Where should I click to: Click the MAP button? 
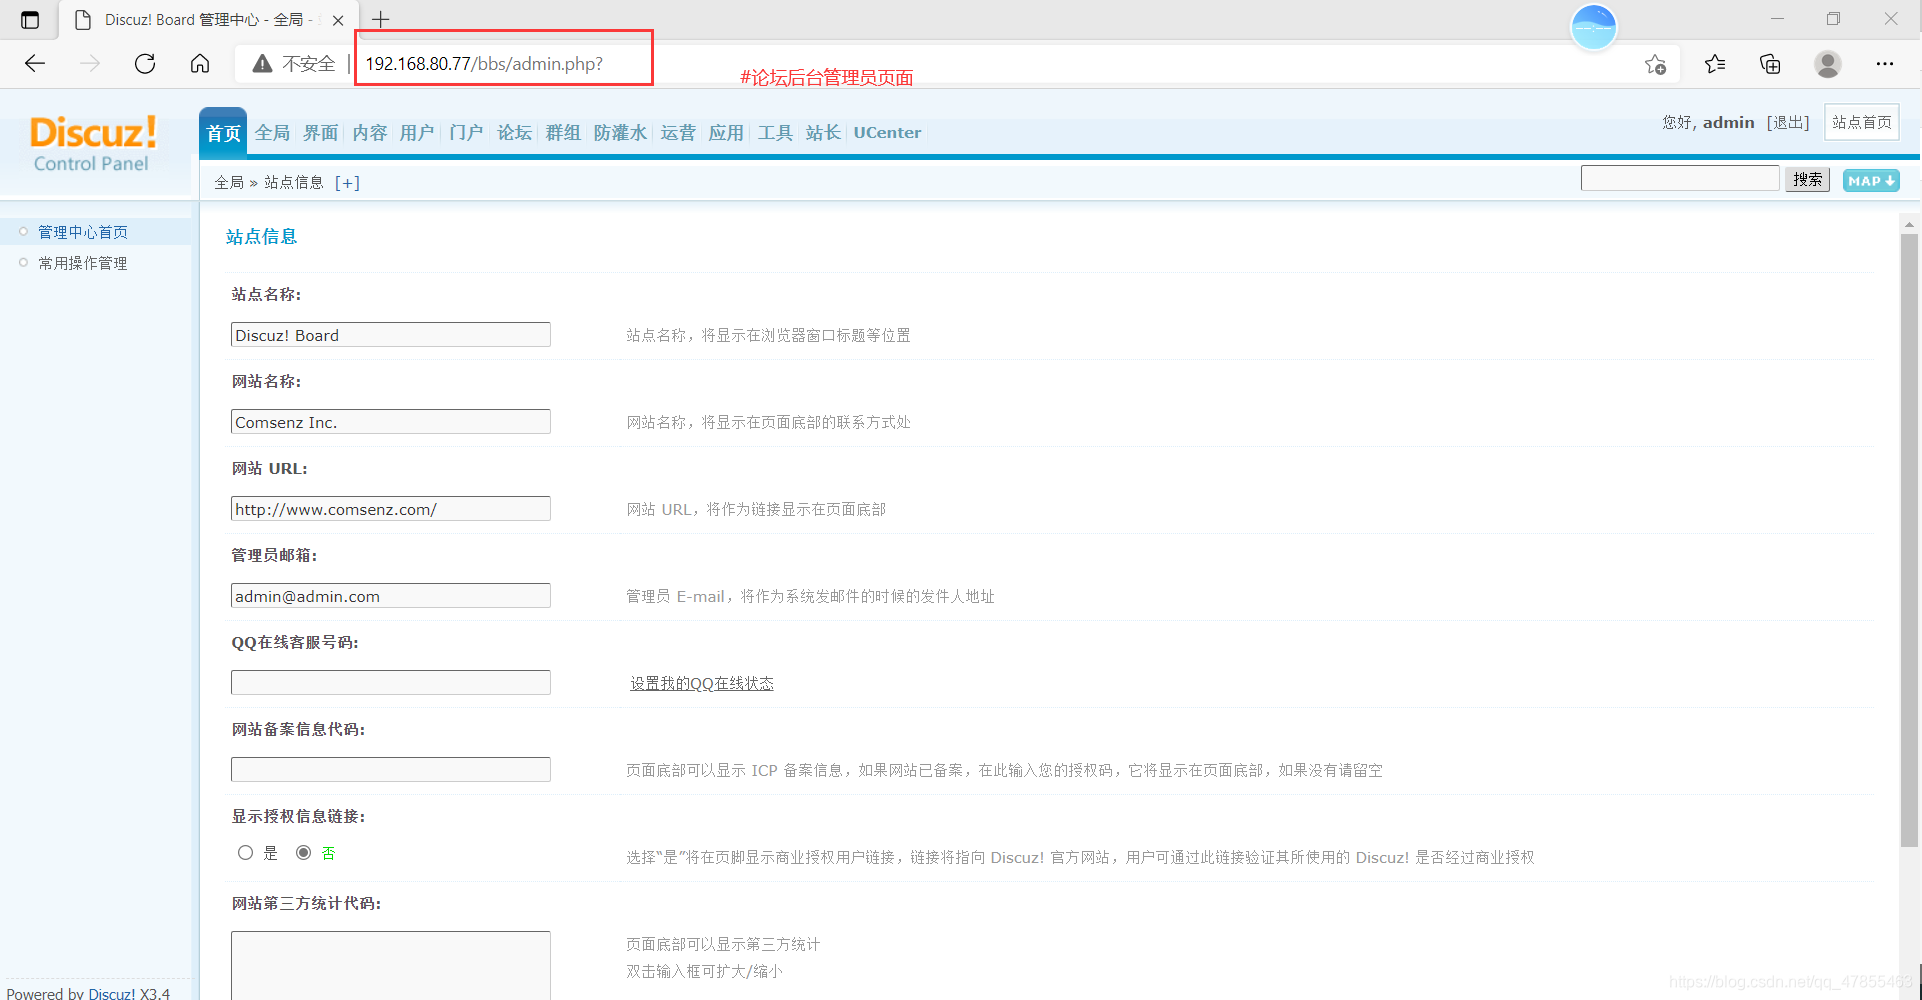[1871, 181]
